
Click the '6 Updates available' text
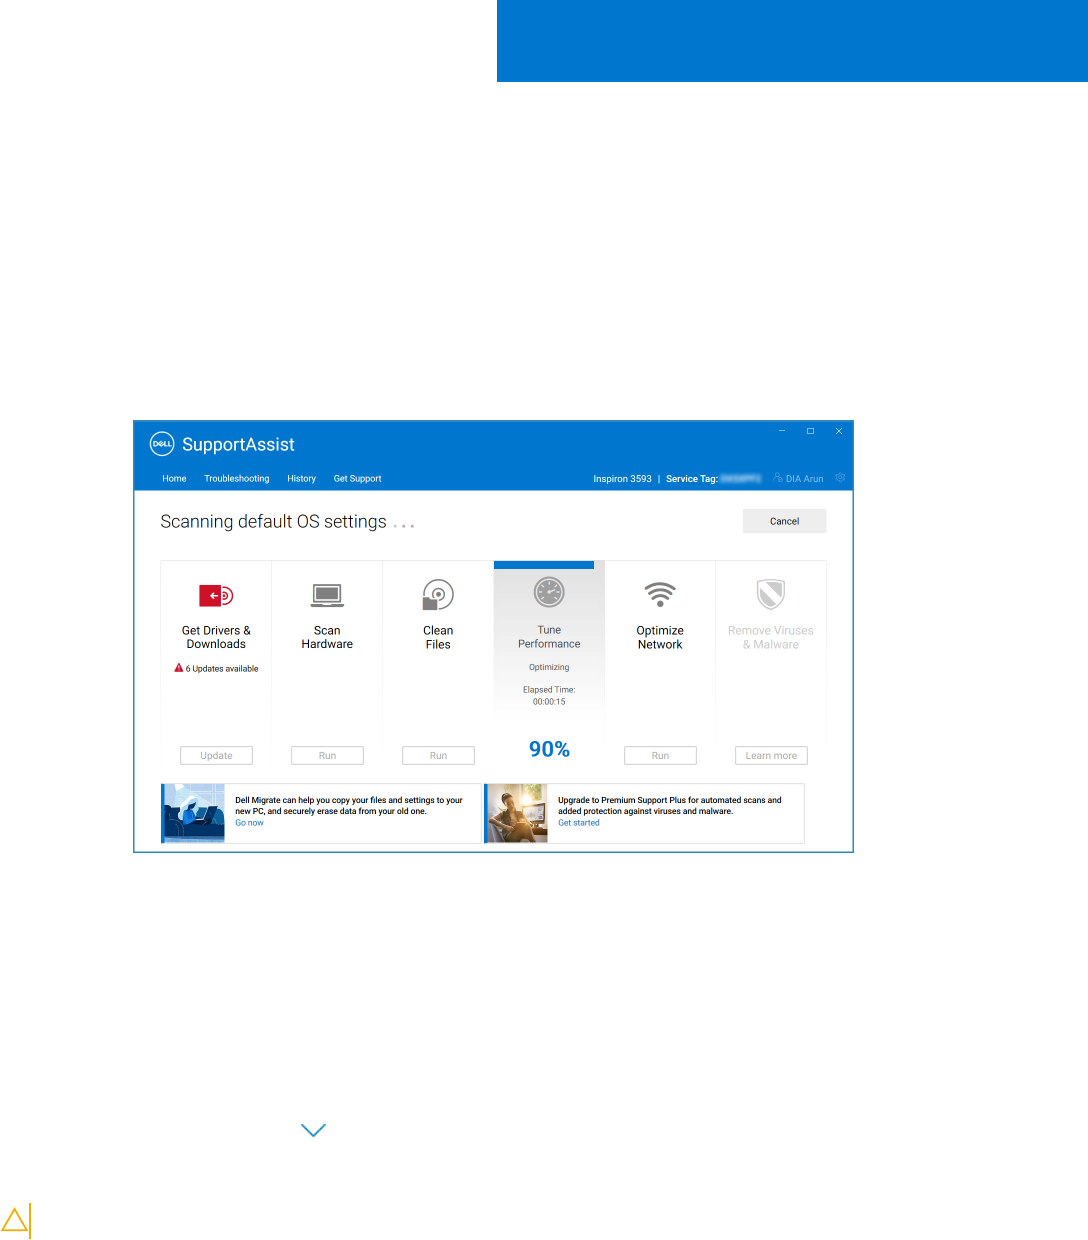click(x=222, y=669)
